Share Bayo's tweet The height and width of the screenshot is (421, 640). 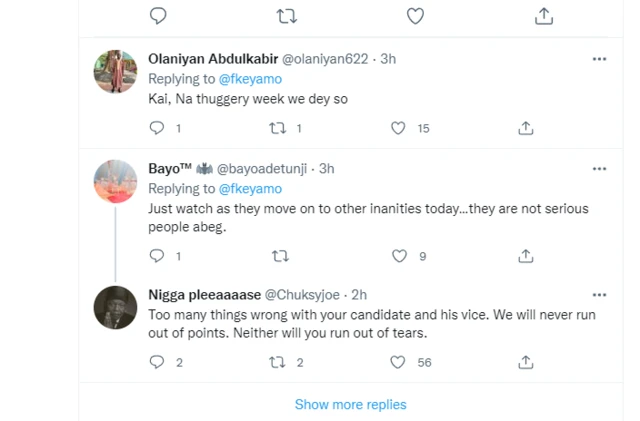point(526,256)
